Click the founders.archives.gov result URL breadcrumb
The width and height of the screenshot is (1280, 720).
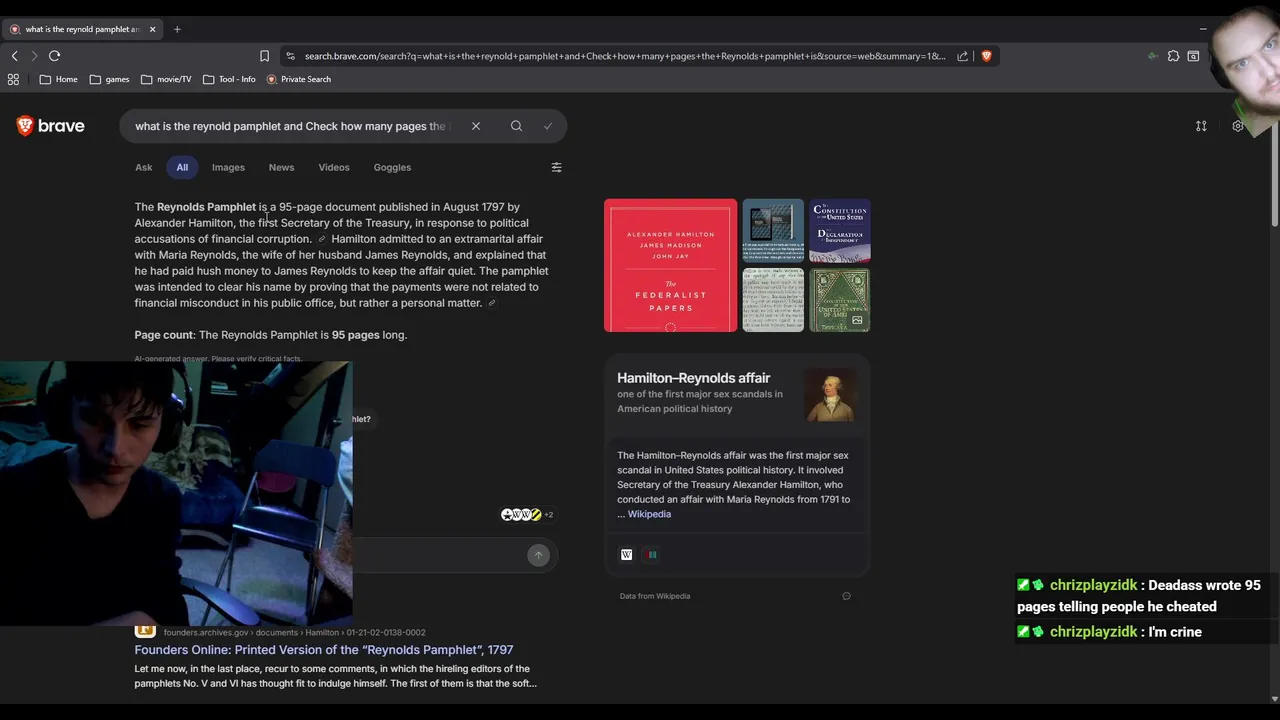pyautogui.click(x=295, y=632)
